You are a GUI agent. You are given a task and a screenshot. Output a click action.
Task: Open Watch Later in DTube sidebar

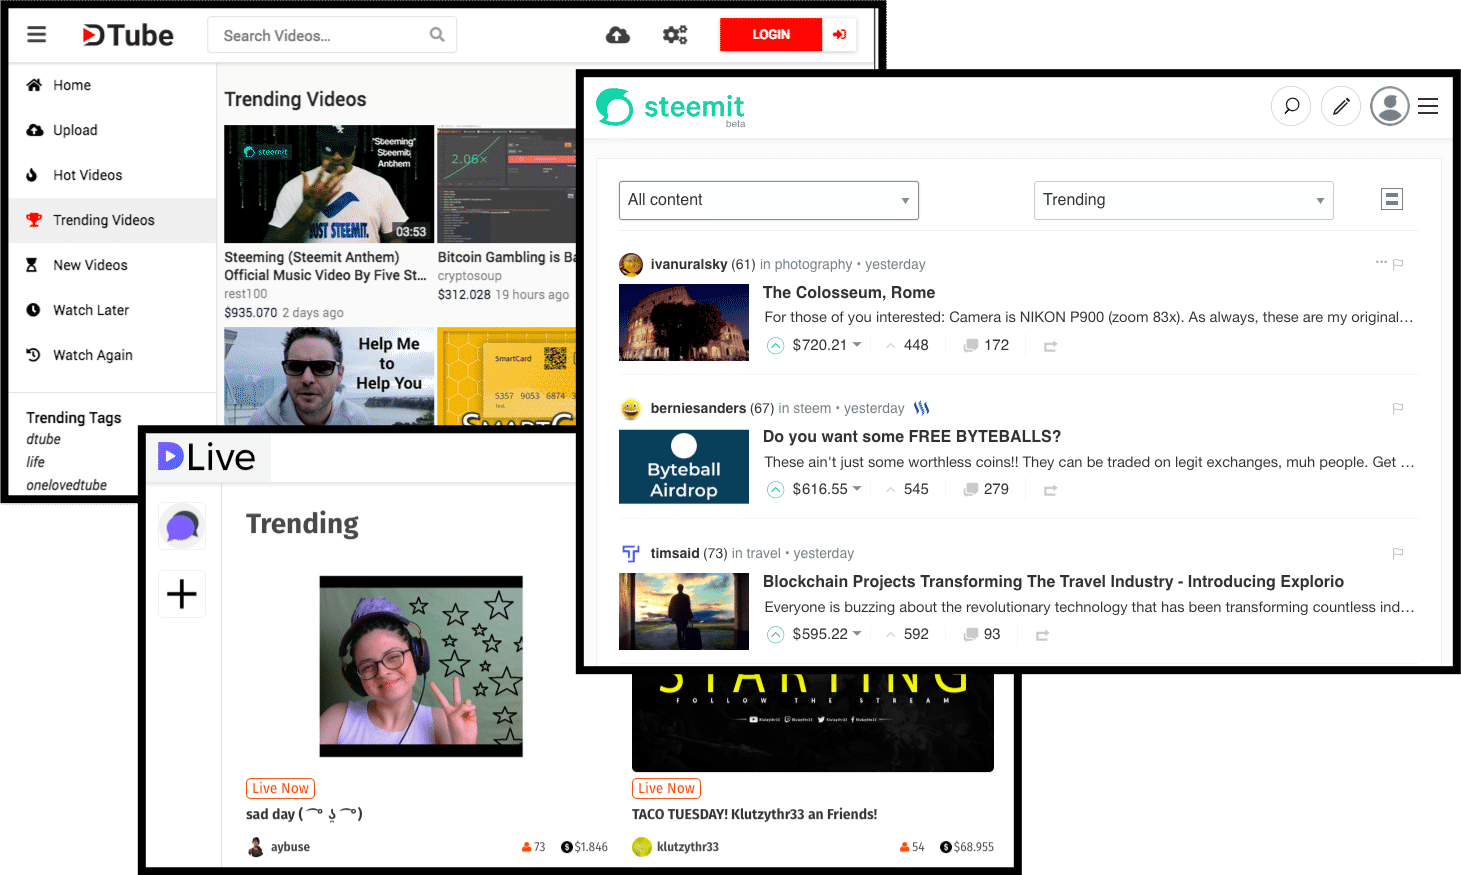[112, 310]
